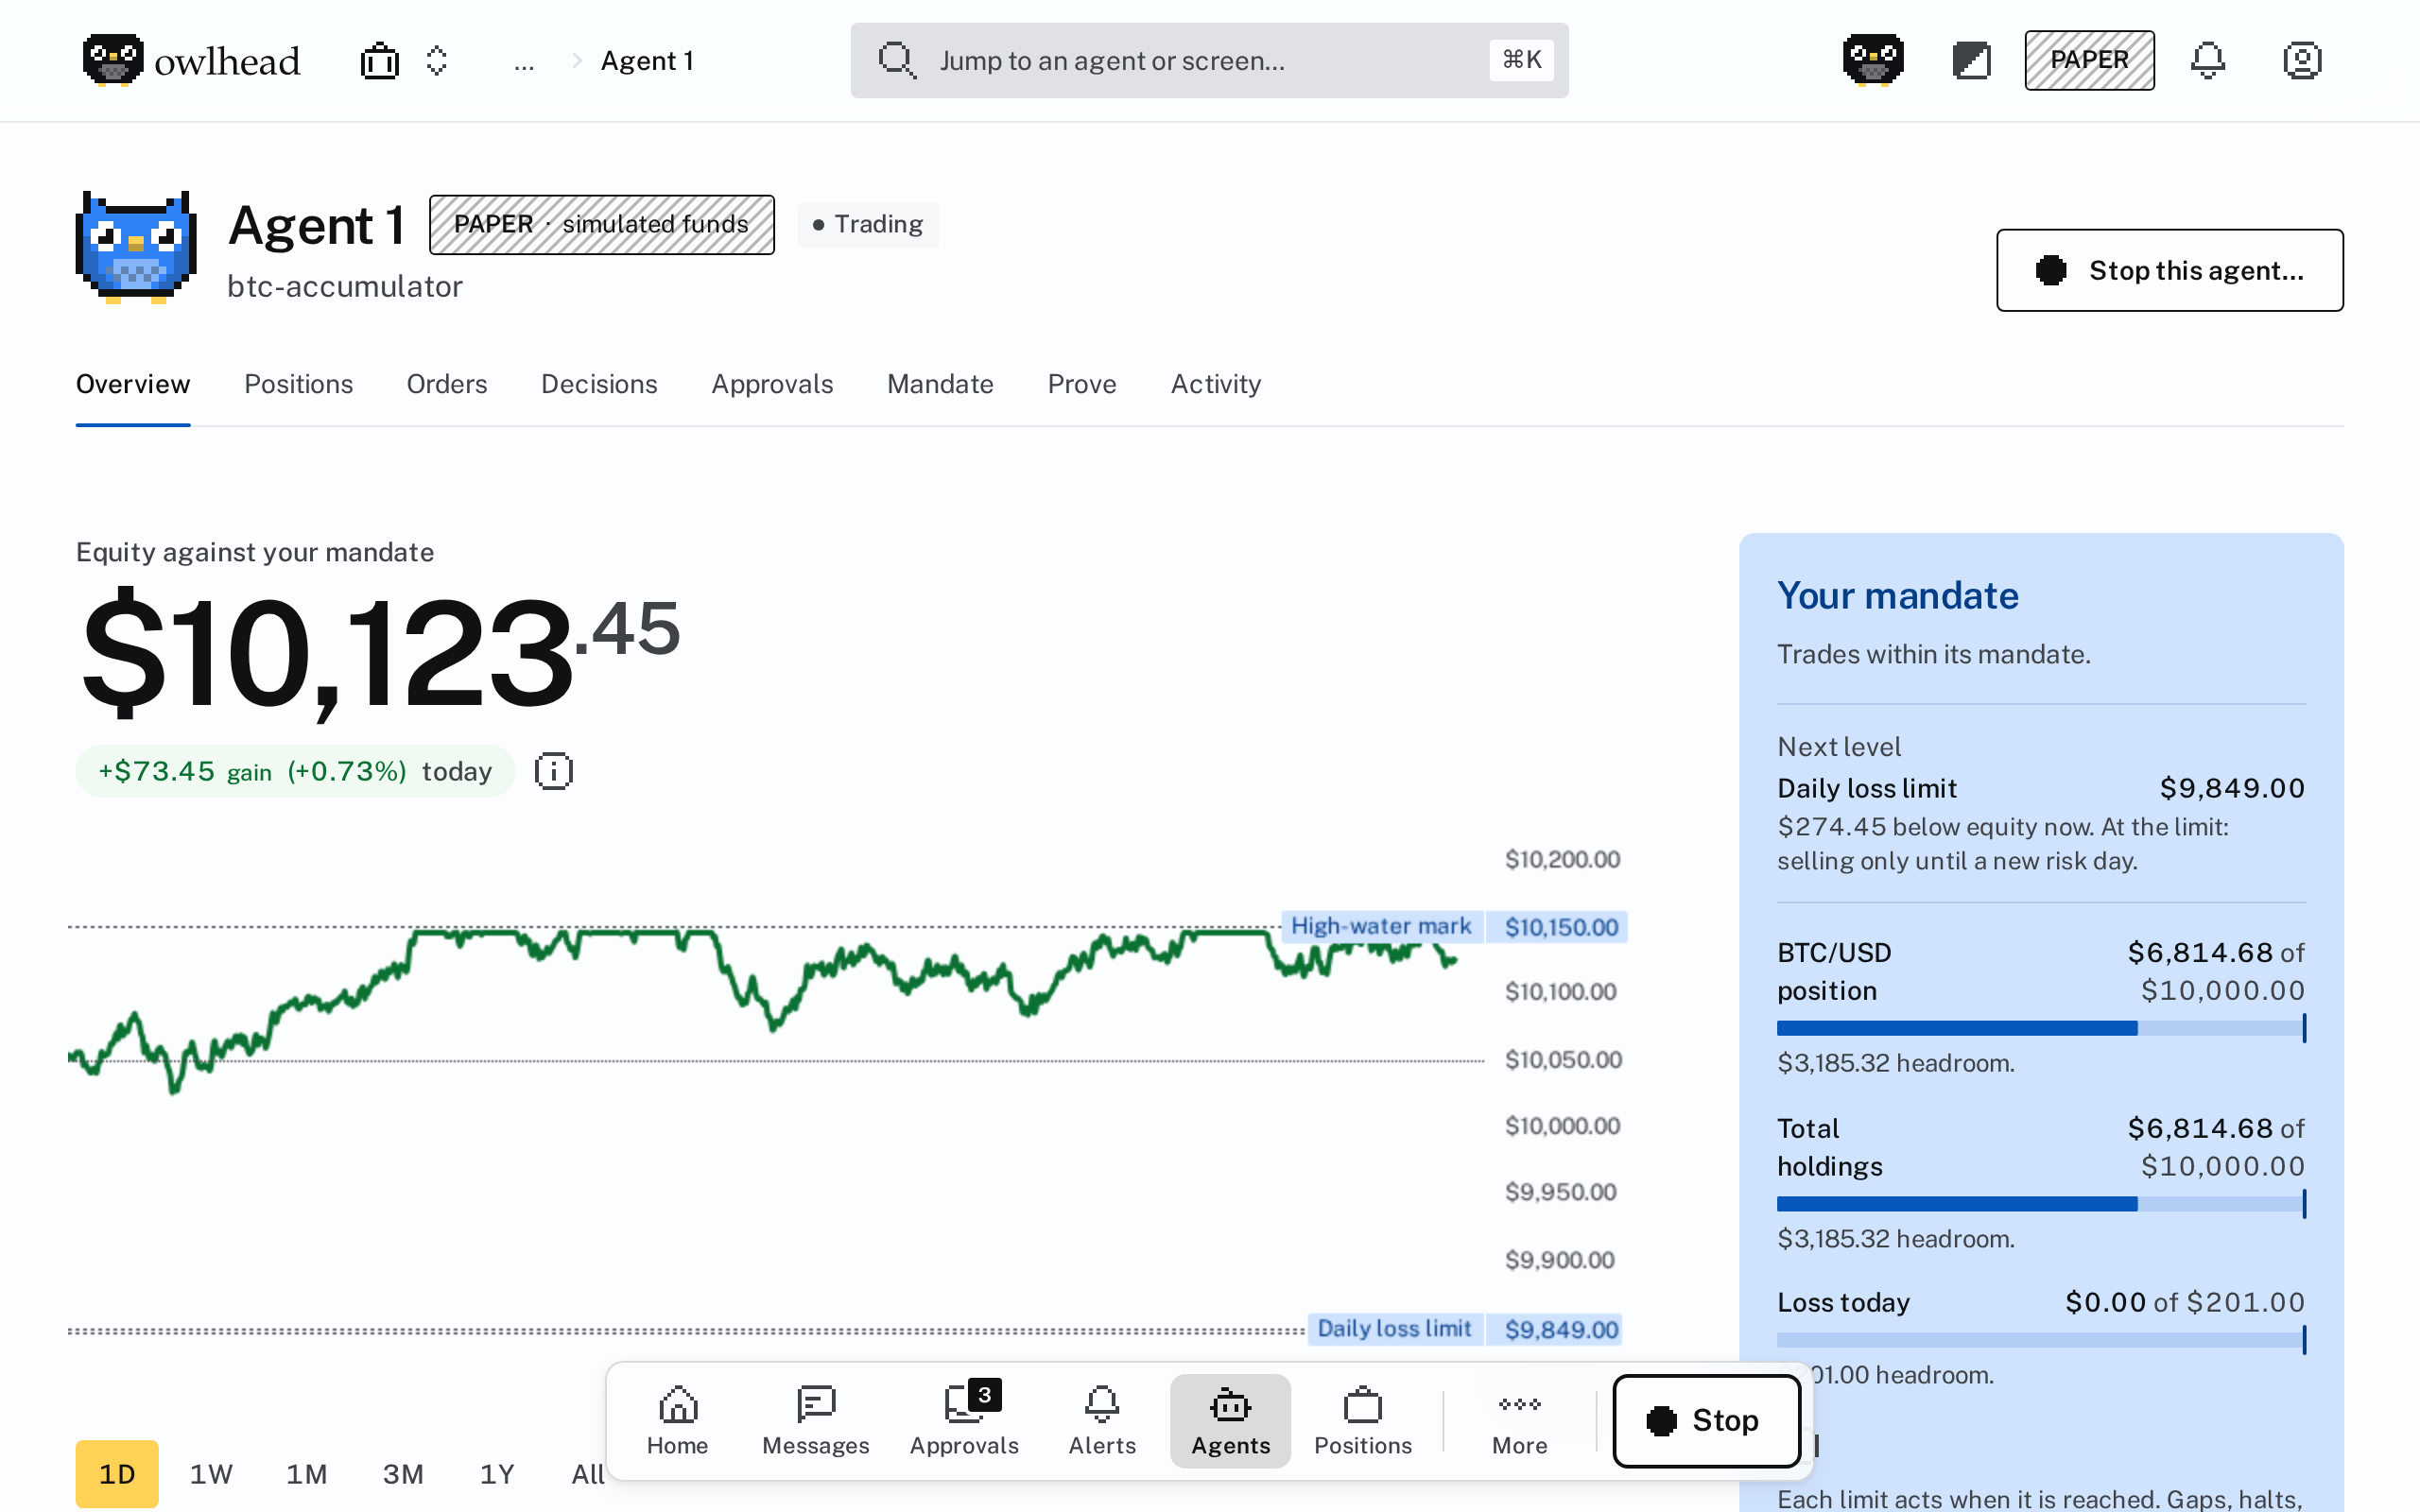Open the Prove tab

[x=1082, y=384]
